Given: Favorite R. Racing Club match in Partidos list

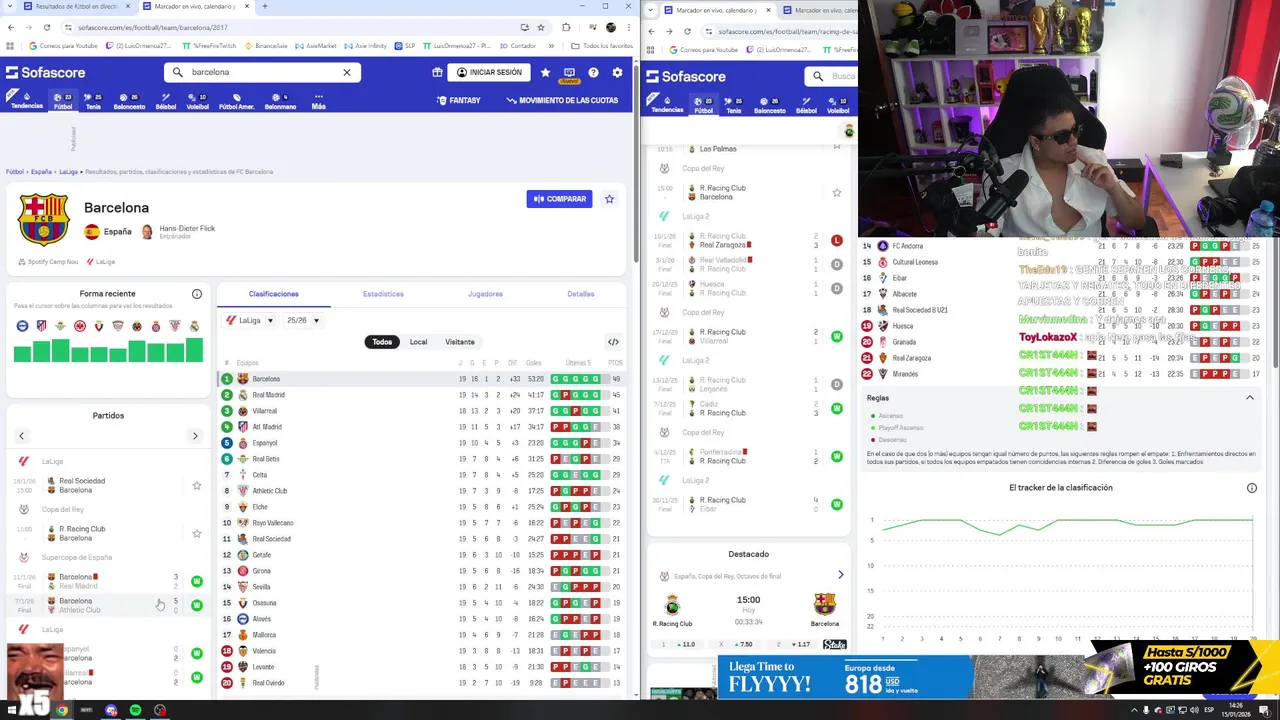Looking at the screenshot, I should [x=197, y=534].
